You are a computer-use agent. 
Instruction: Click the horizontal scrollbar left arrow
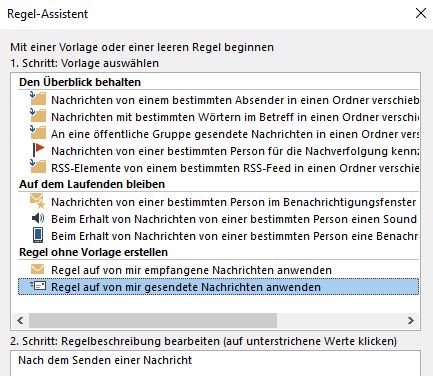click(20, 321)
